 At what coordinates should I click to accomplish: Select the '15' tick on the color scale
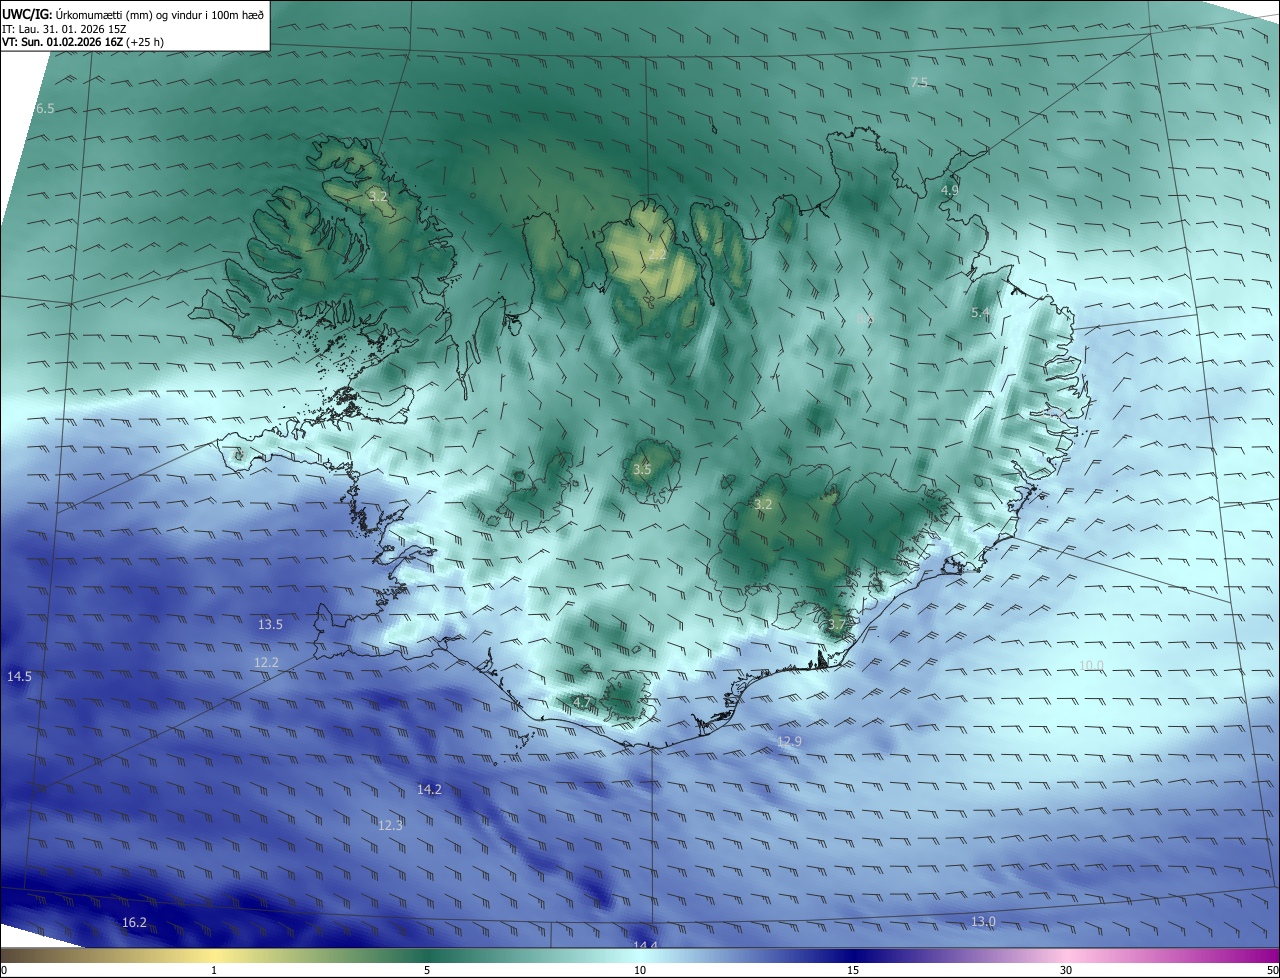click(853, 970)
